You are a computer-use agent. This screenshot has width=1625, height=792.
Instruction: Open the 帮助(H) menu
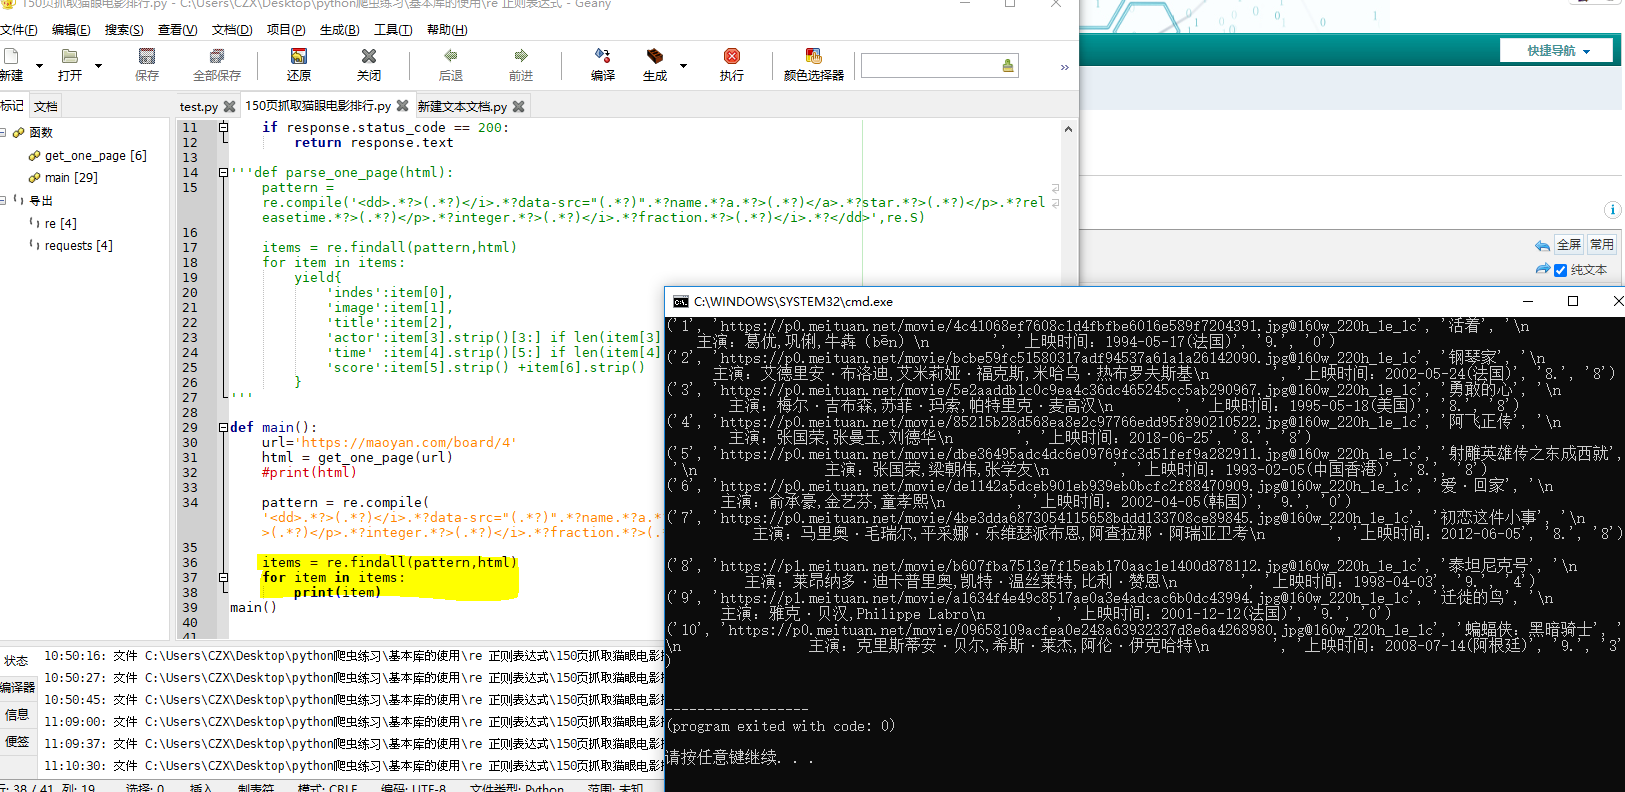(447, 30)
